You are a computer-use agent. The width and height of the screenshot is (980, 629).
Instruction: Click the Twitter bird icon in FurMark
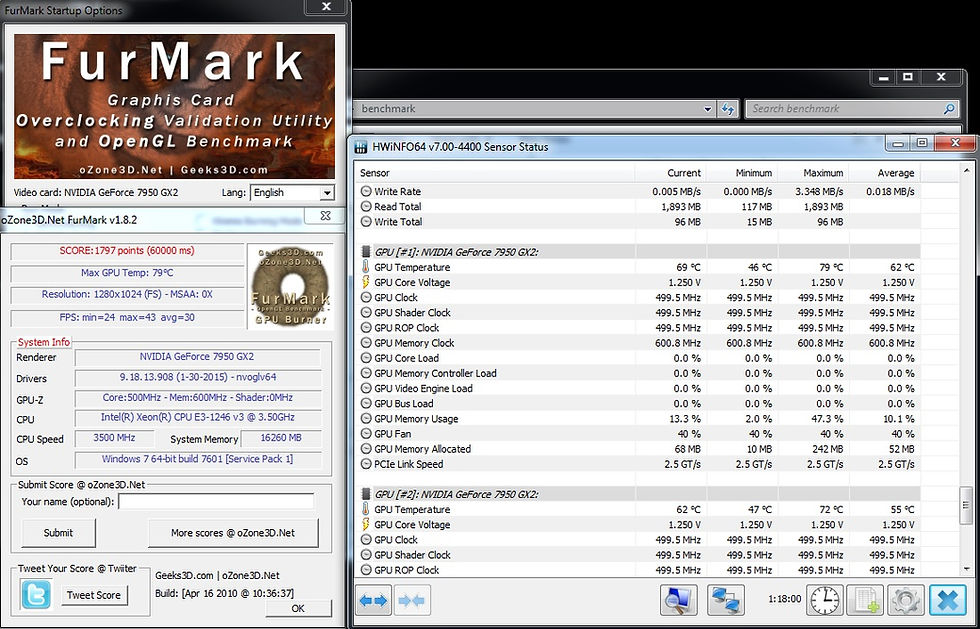click(36, 594)
